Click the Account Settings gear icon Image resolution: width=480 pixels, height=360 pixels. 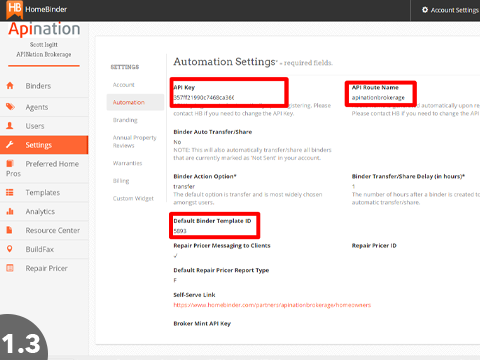[x=425, y=10]
